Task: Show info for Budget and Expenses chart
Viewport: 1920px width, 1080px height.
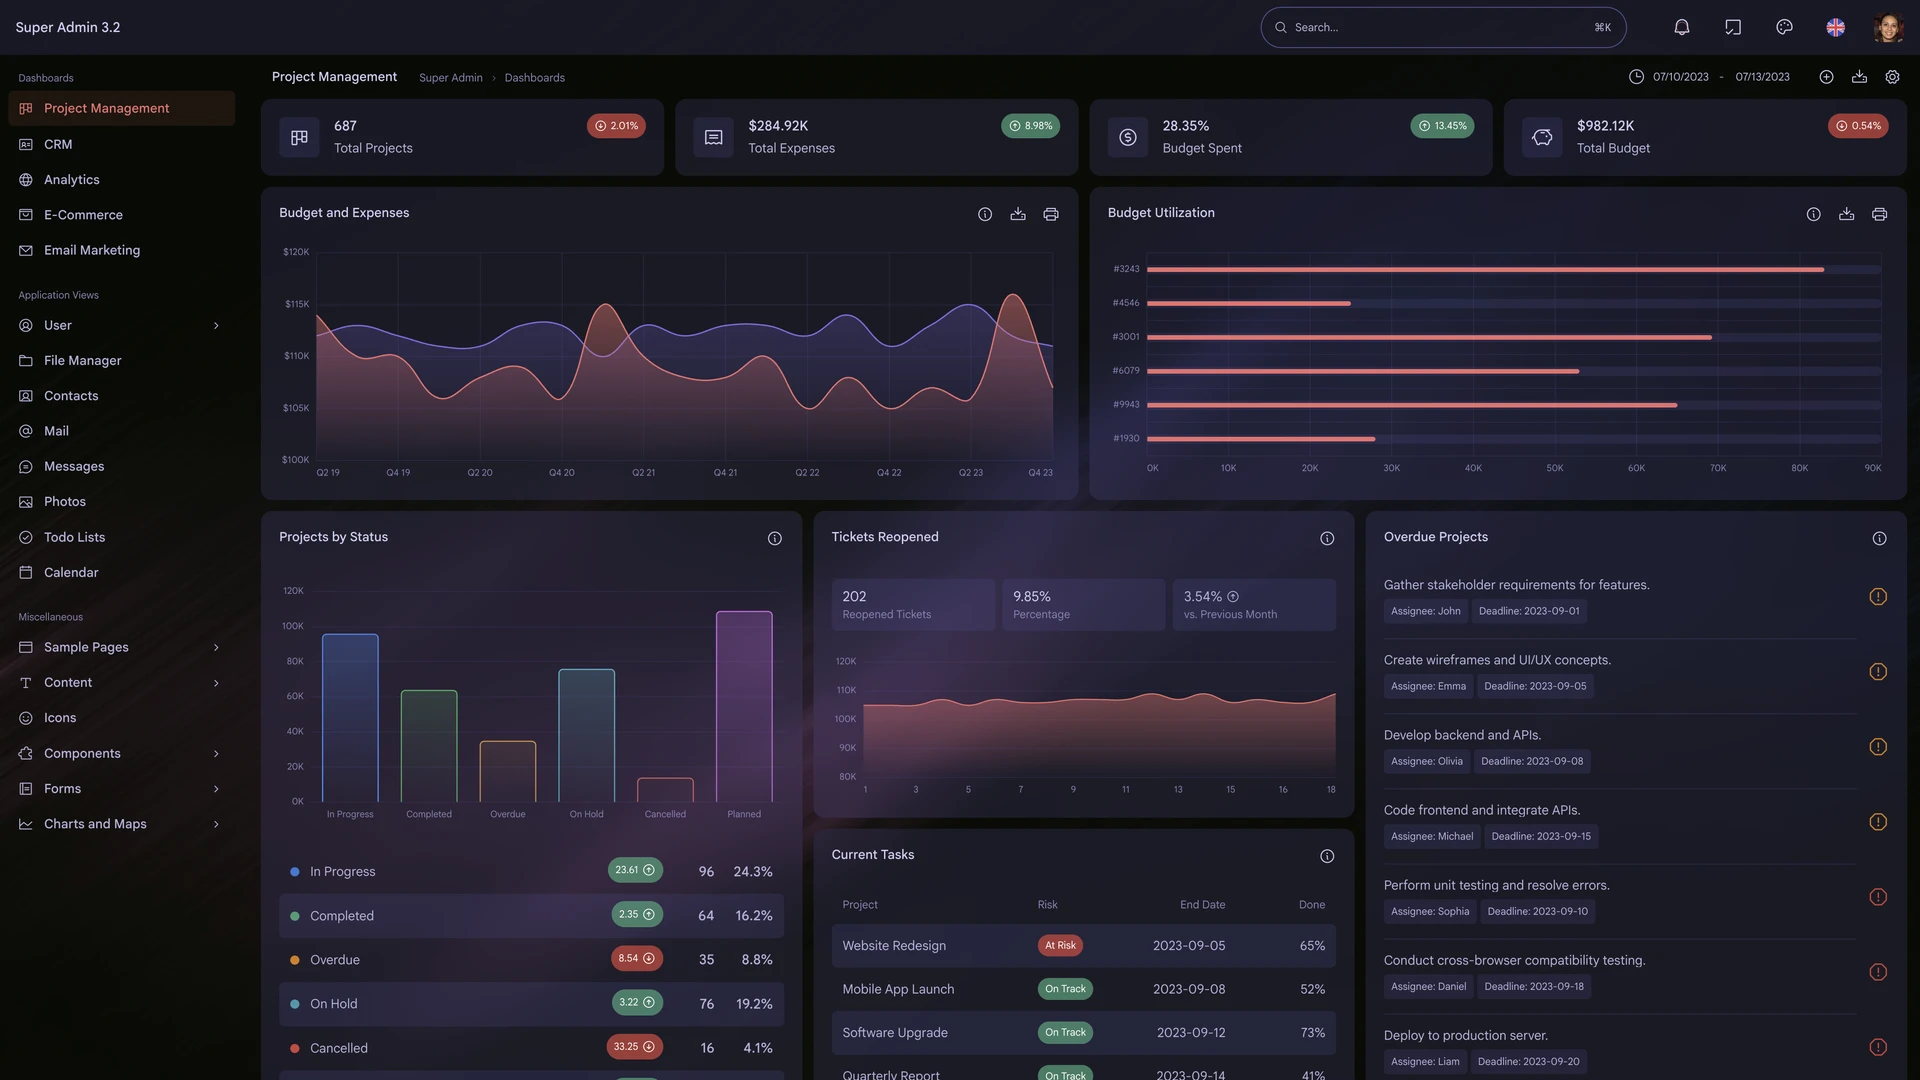Action: (985, 214)
